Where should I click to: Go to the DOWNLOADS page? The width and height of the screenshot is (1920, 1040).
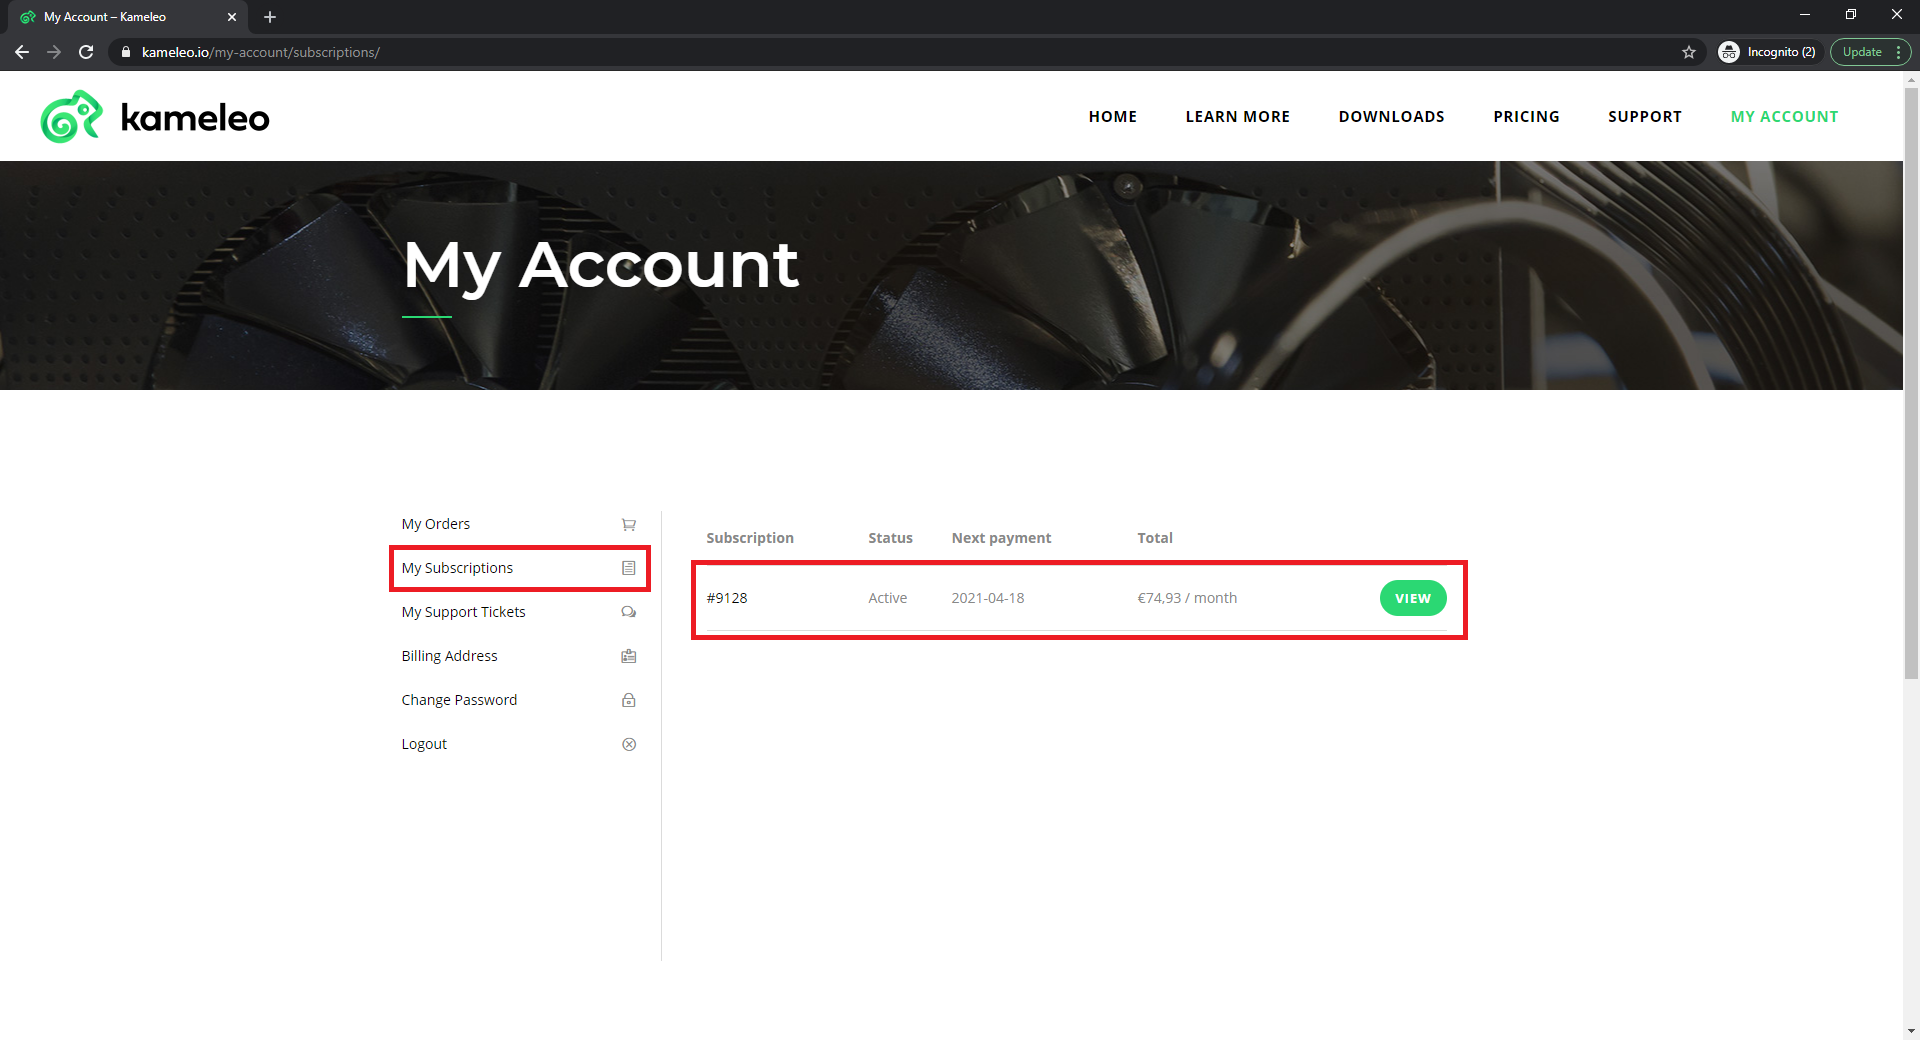point(1392,117)
